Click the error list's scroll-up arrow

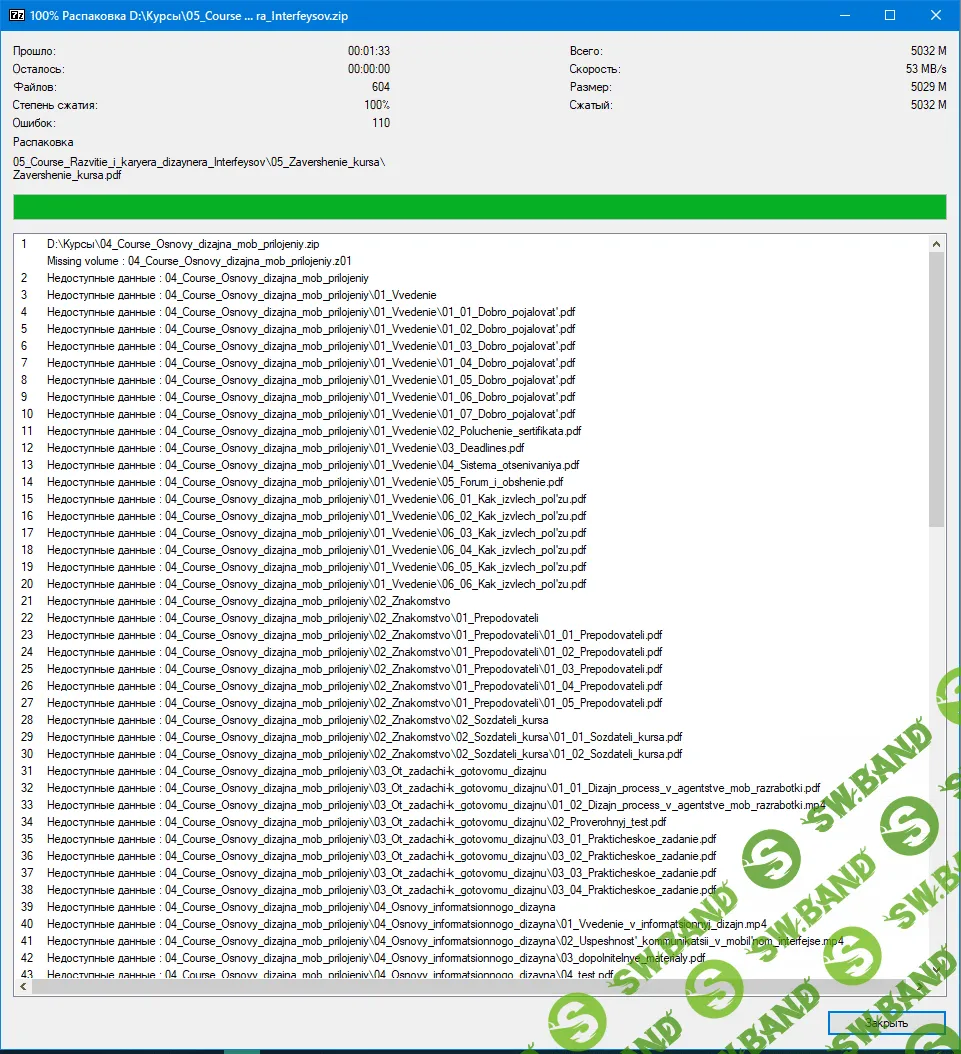(937, 243)
